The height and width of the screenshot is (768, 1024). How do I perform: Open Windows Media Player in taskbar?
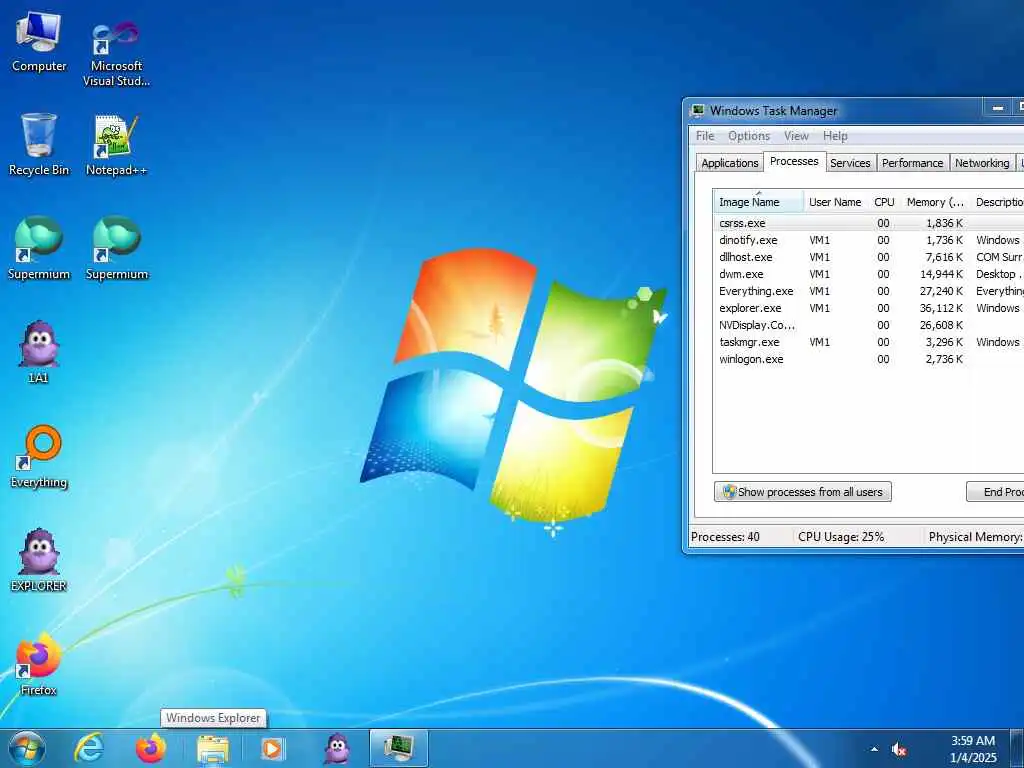click(272, 749)
